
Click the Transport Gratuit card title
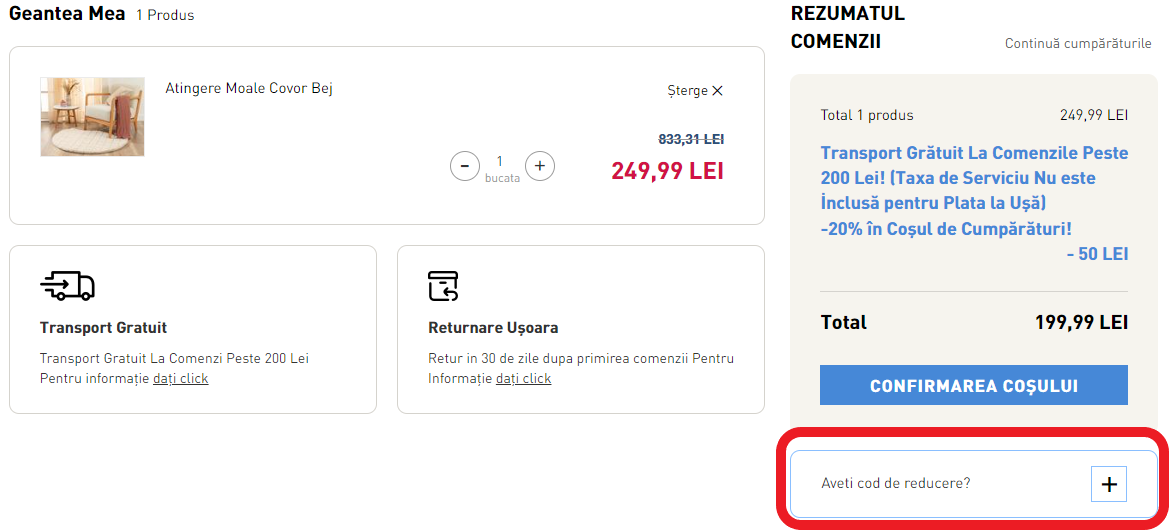(103, 328)
